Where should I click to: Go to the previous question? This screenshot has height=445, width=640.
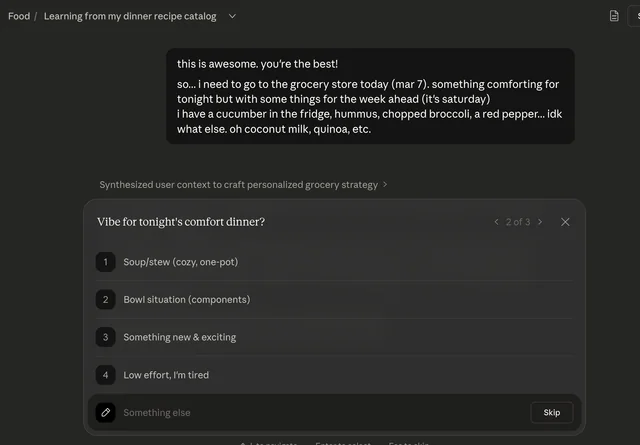click(496, 222)
